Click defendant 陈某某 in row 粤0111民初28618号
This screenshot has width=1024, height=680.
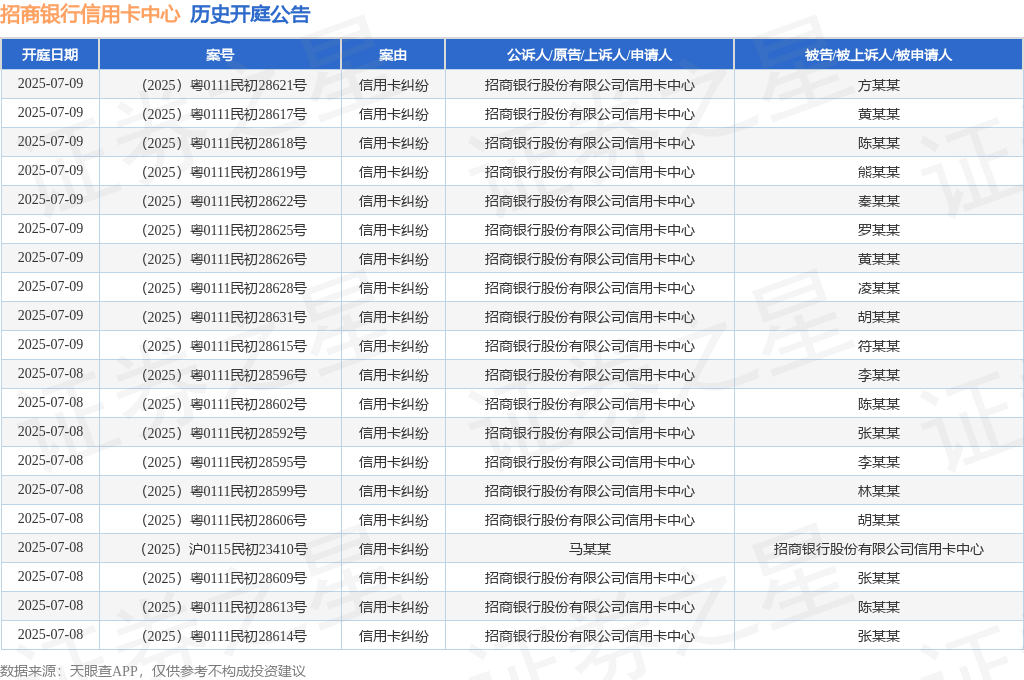click(x=878, y=143)
